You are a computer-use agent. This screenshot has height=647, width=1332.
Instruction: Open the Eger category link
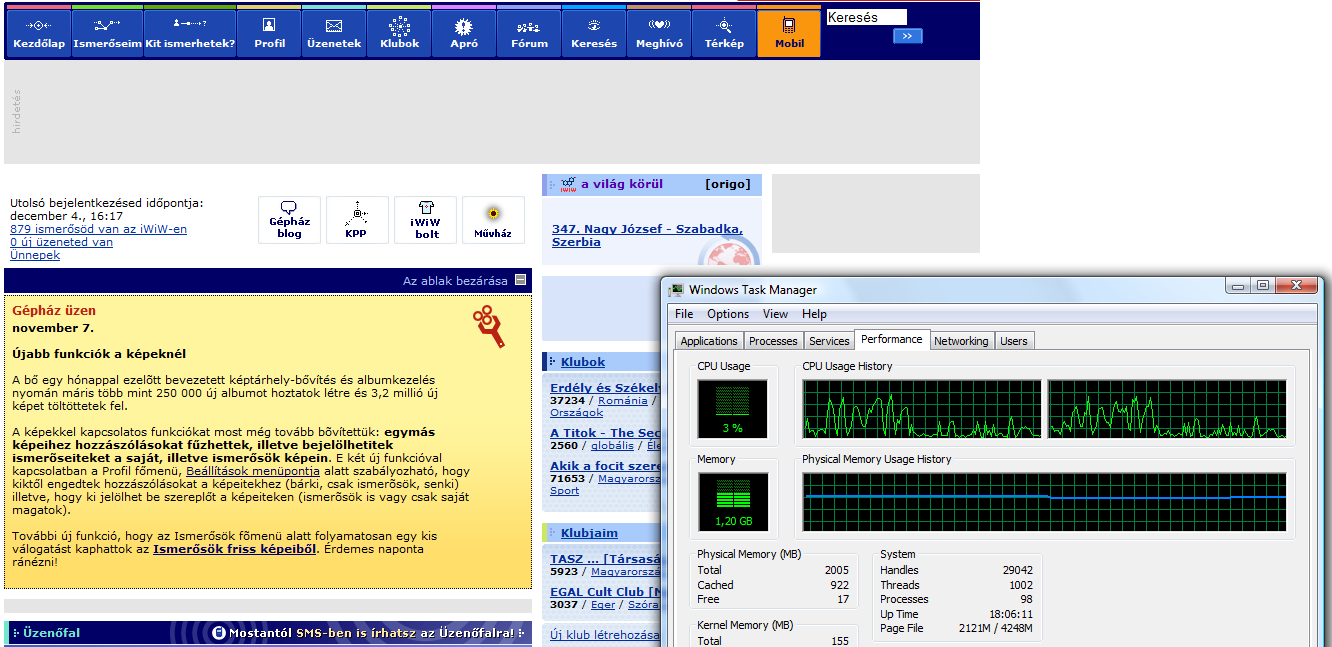(603, 604)
